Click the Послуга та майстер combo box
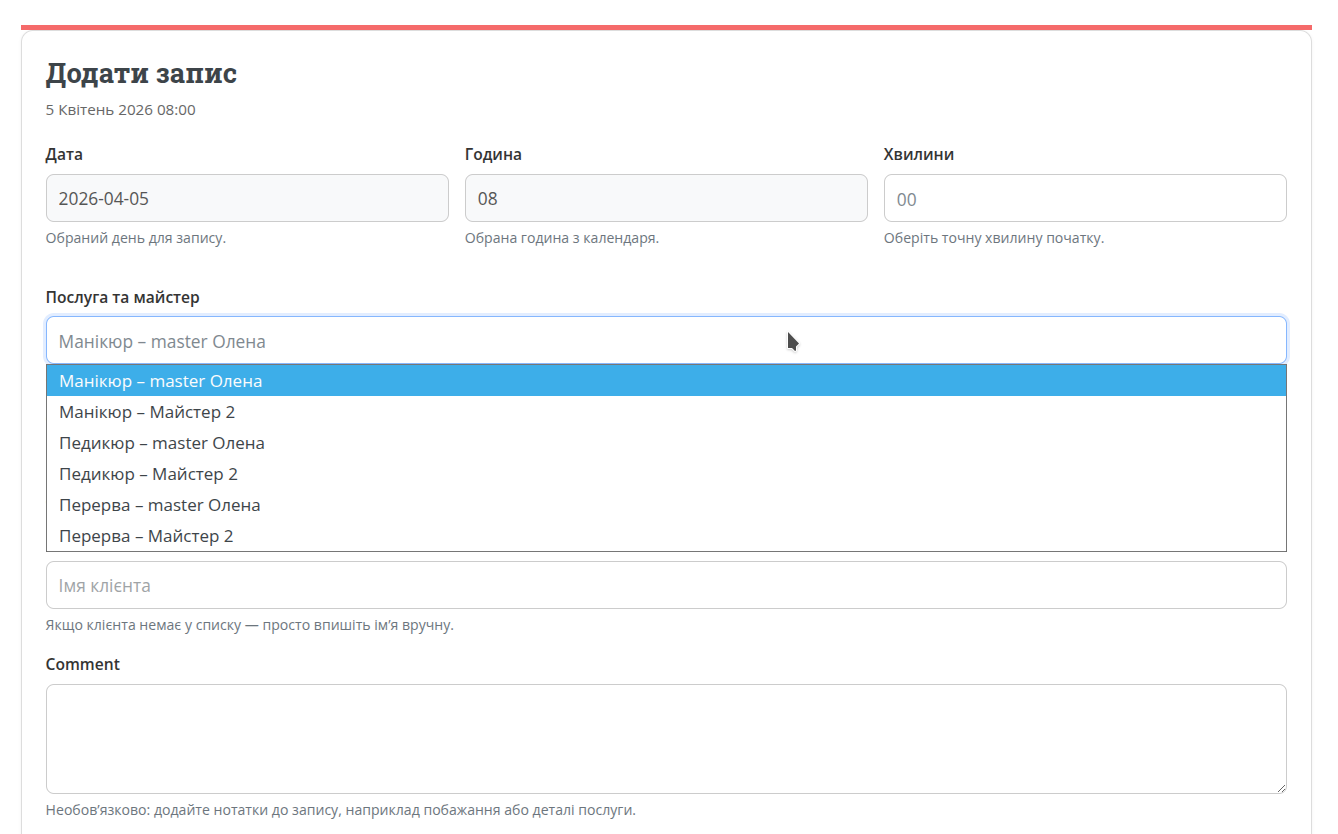 [666, 341]
